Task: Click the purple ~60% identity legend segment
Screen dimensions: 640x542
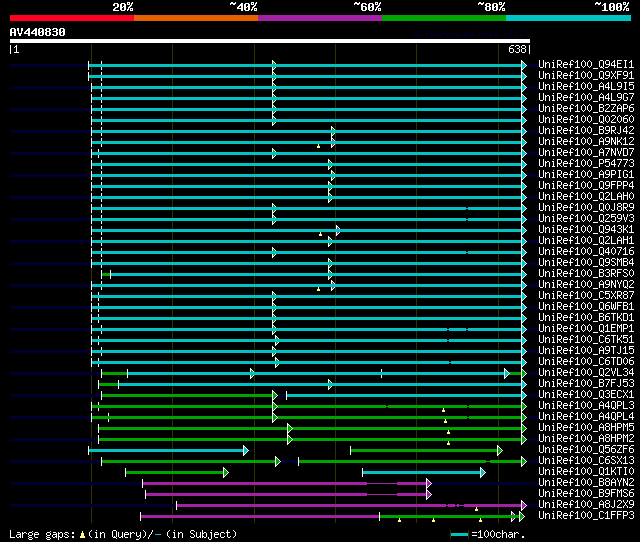Action: click(320, 18)
